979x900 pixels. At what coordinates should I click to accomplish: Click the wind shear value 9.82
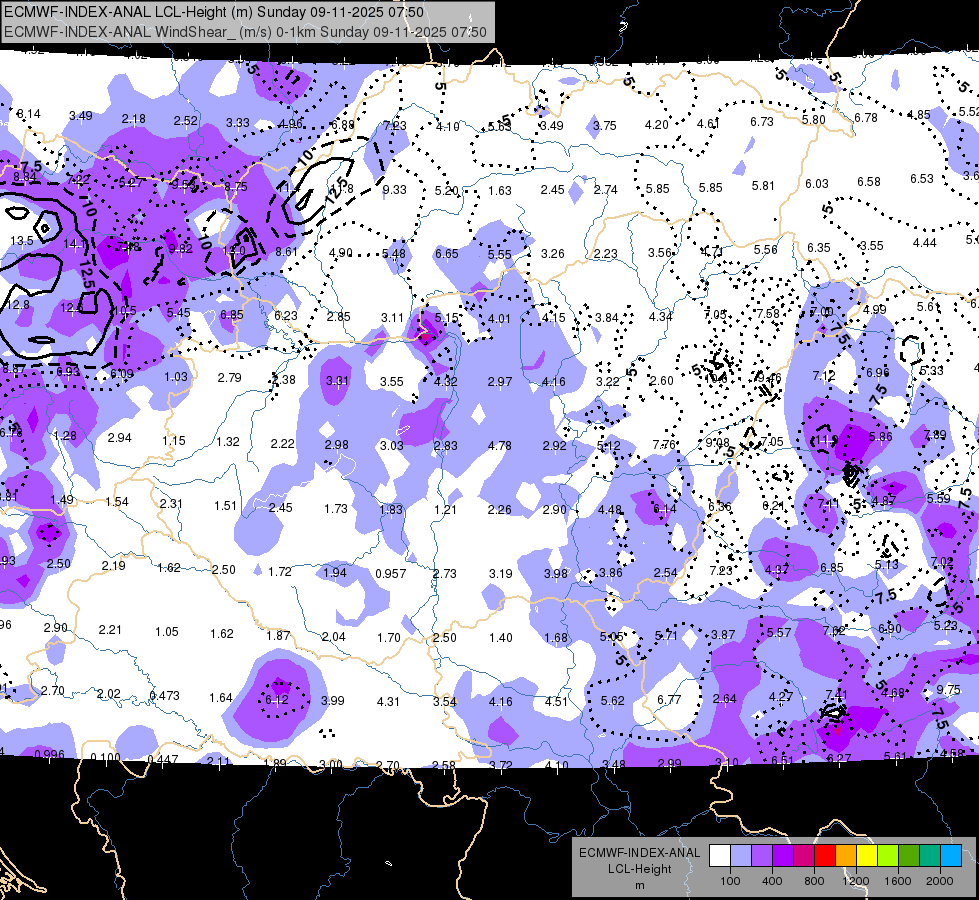tap(180, 249)
